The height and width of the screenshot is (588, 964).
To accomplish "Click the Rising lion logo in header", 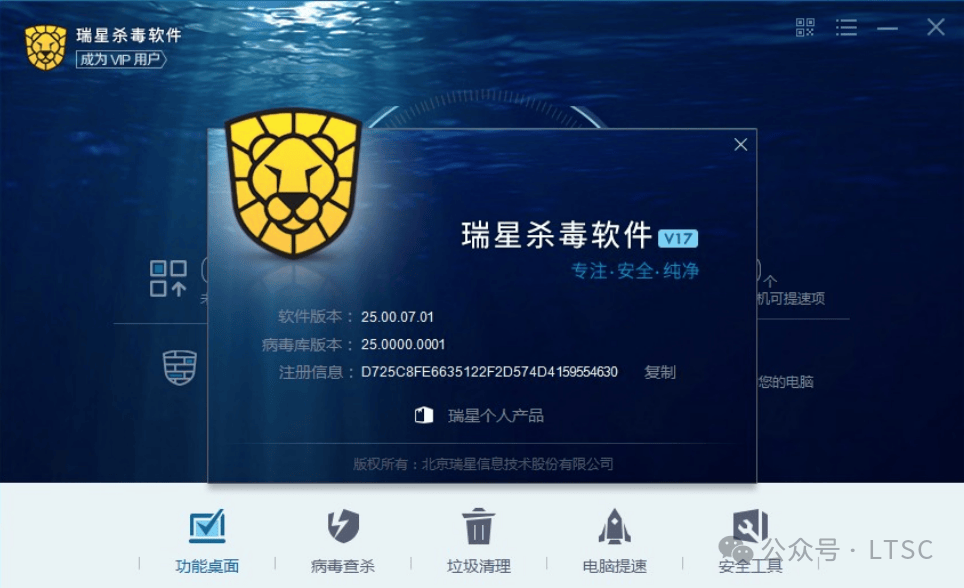I will coord(45,47).
